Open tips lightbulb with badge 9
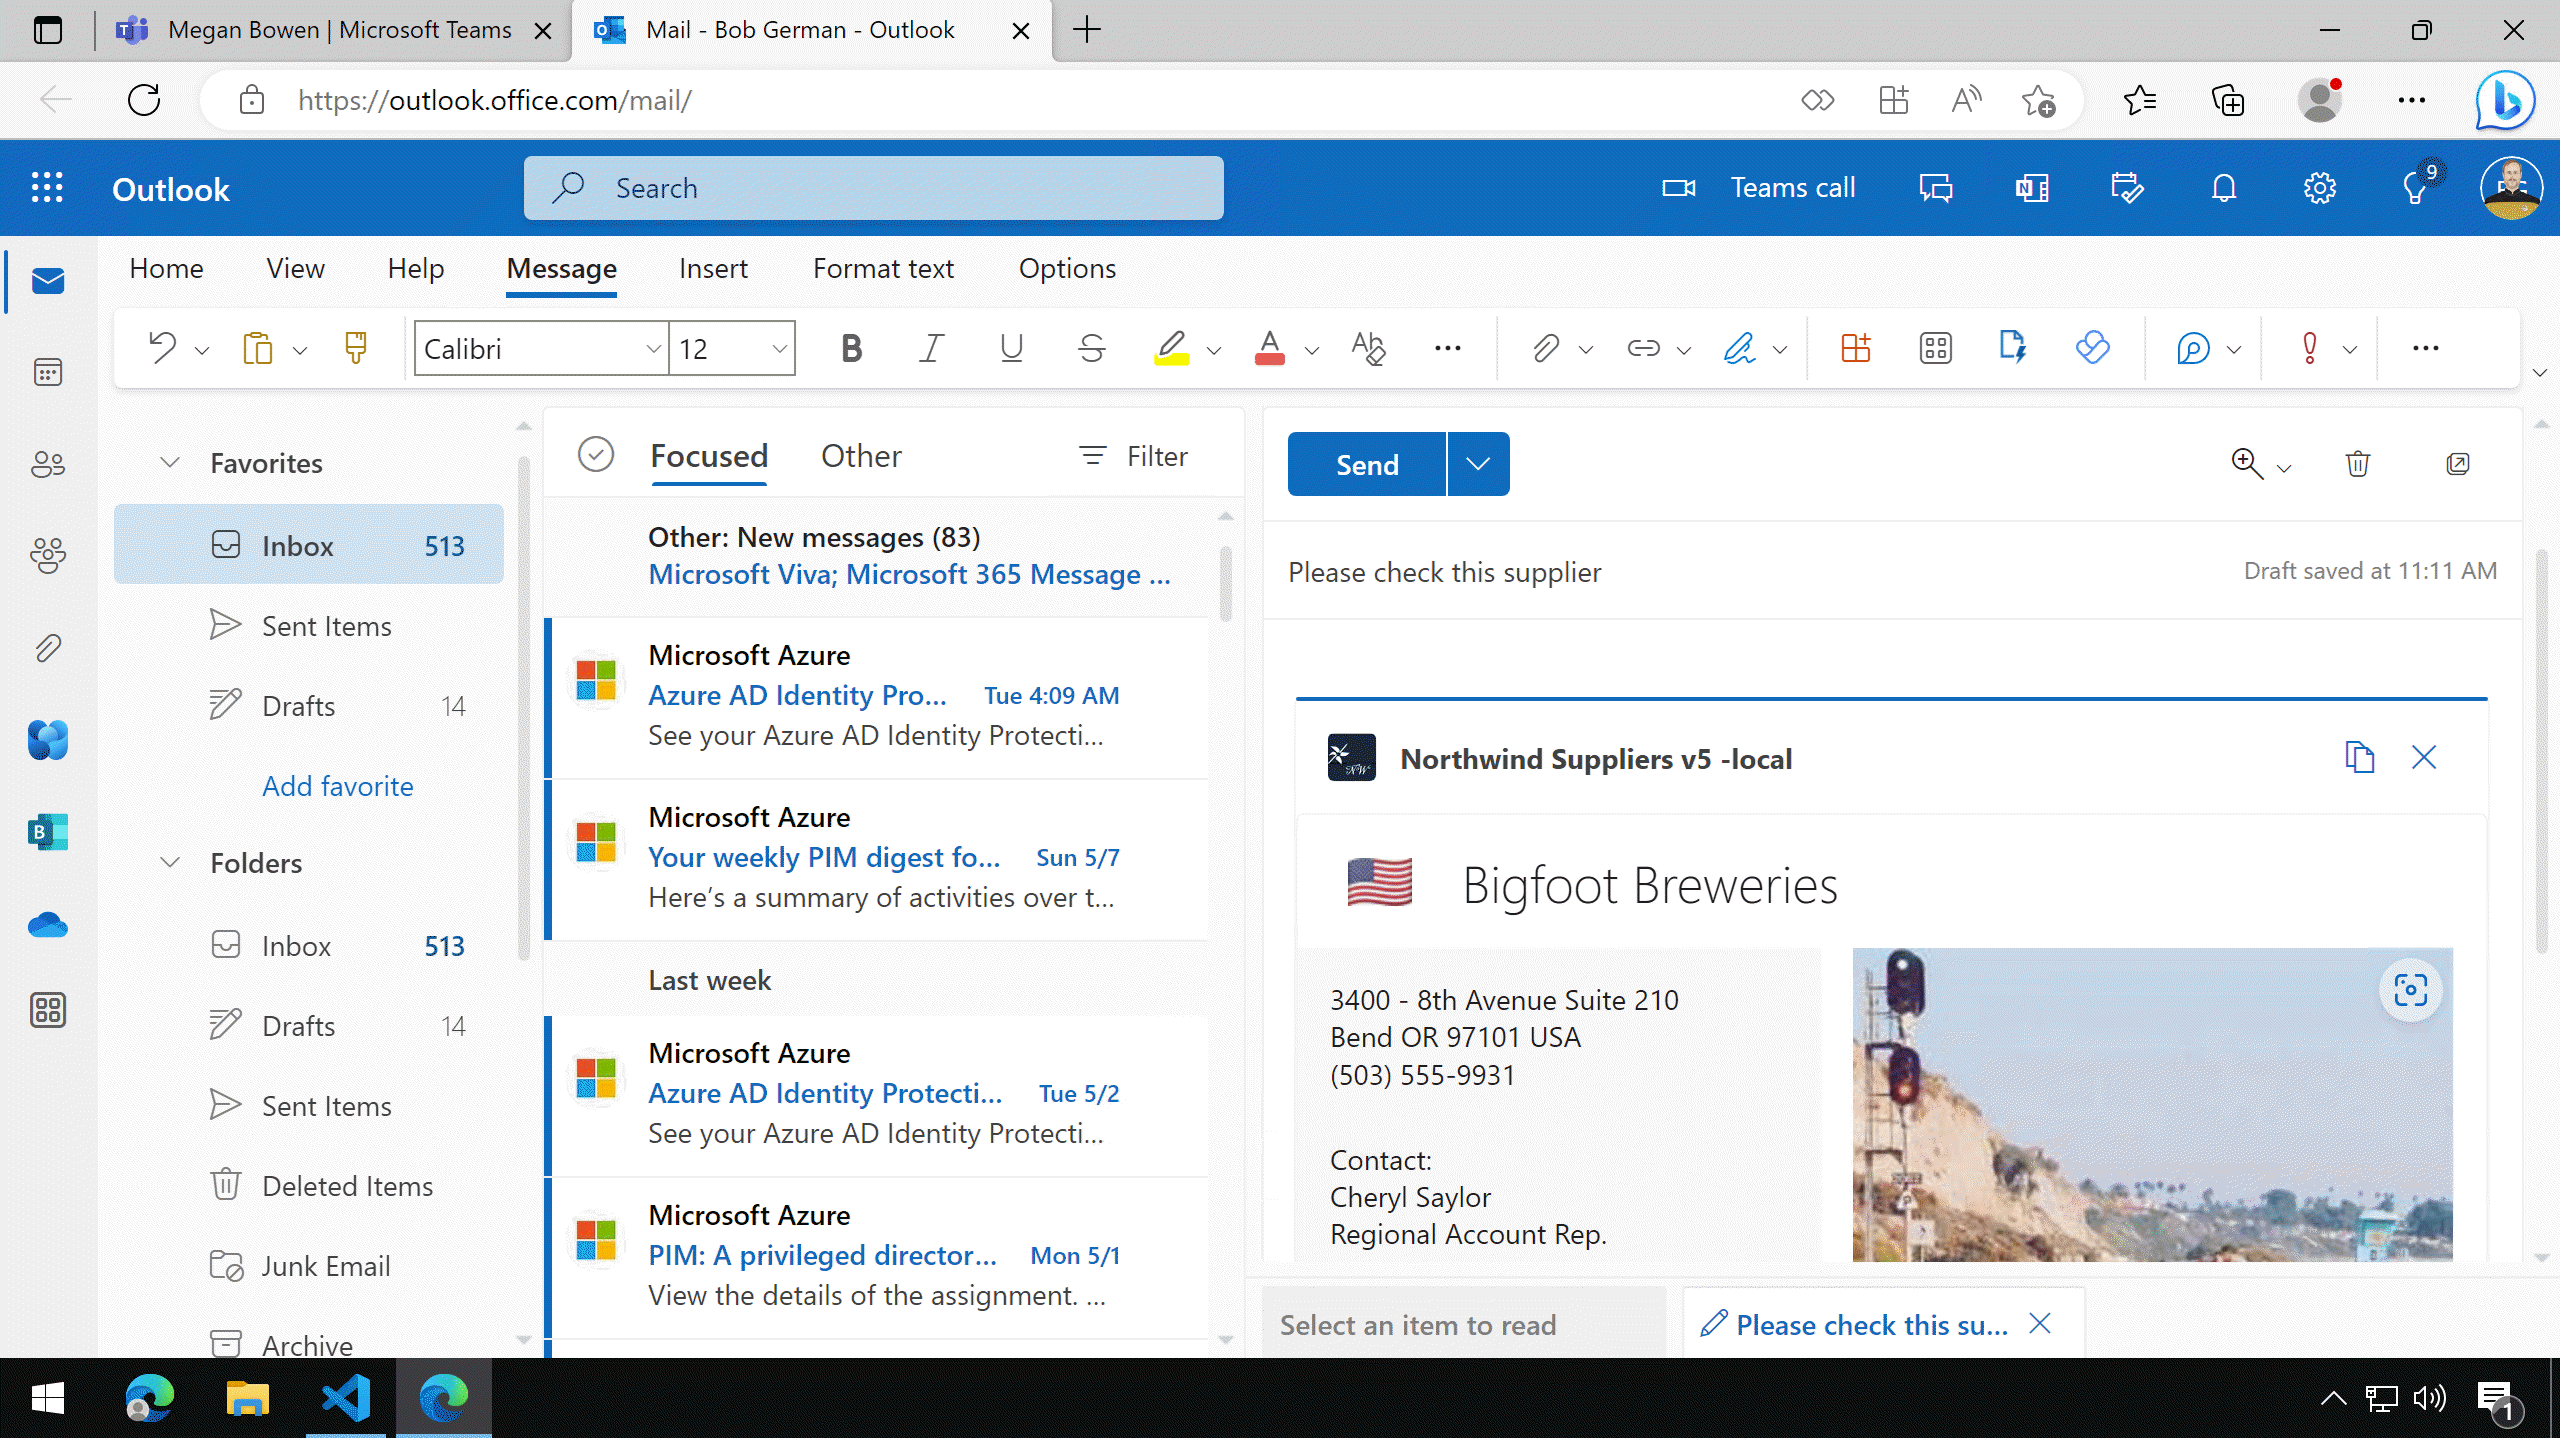2560x1438 pixels. pyautogui.click(x=2417, y=186)
